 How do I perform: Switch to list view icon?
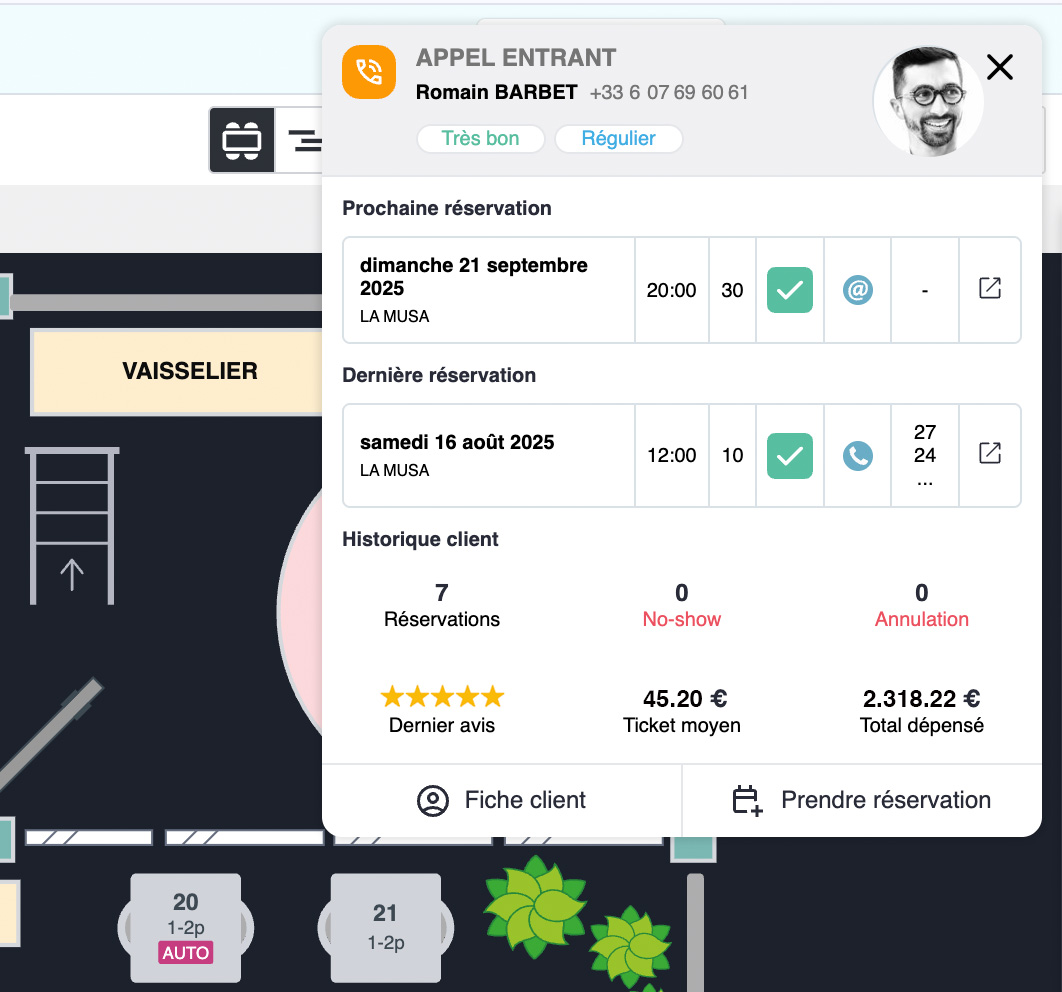coord(304,140)
